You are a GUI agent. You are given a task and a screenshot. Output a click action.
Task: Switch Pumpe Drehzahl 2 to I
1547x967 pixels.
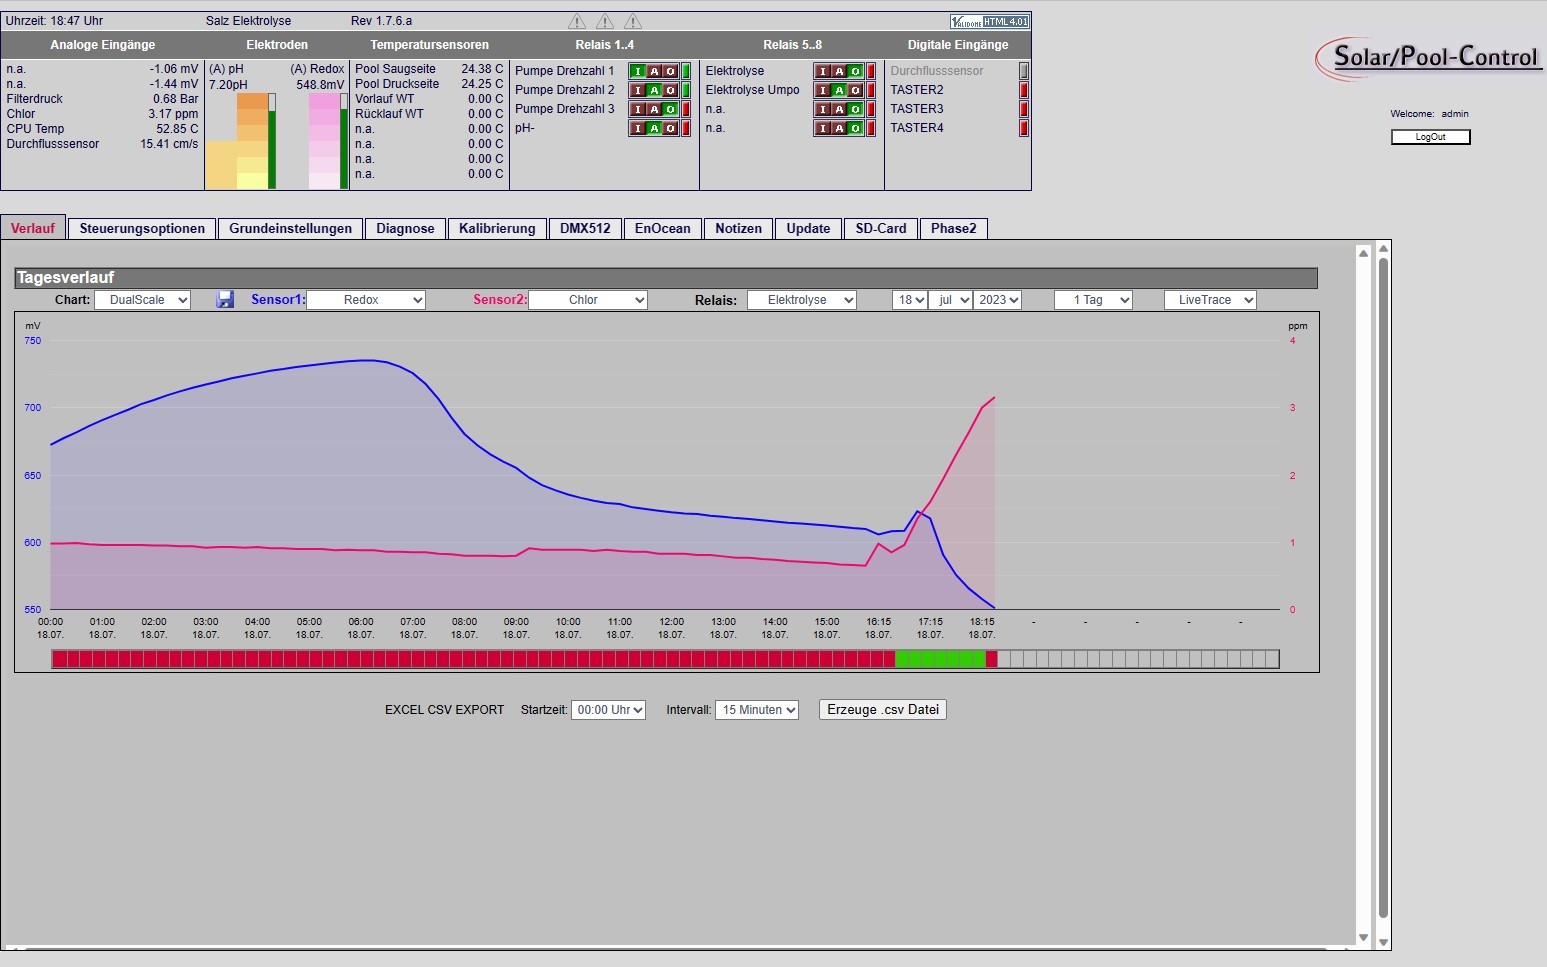638,90
